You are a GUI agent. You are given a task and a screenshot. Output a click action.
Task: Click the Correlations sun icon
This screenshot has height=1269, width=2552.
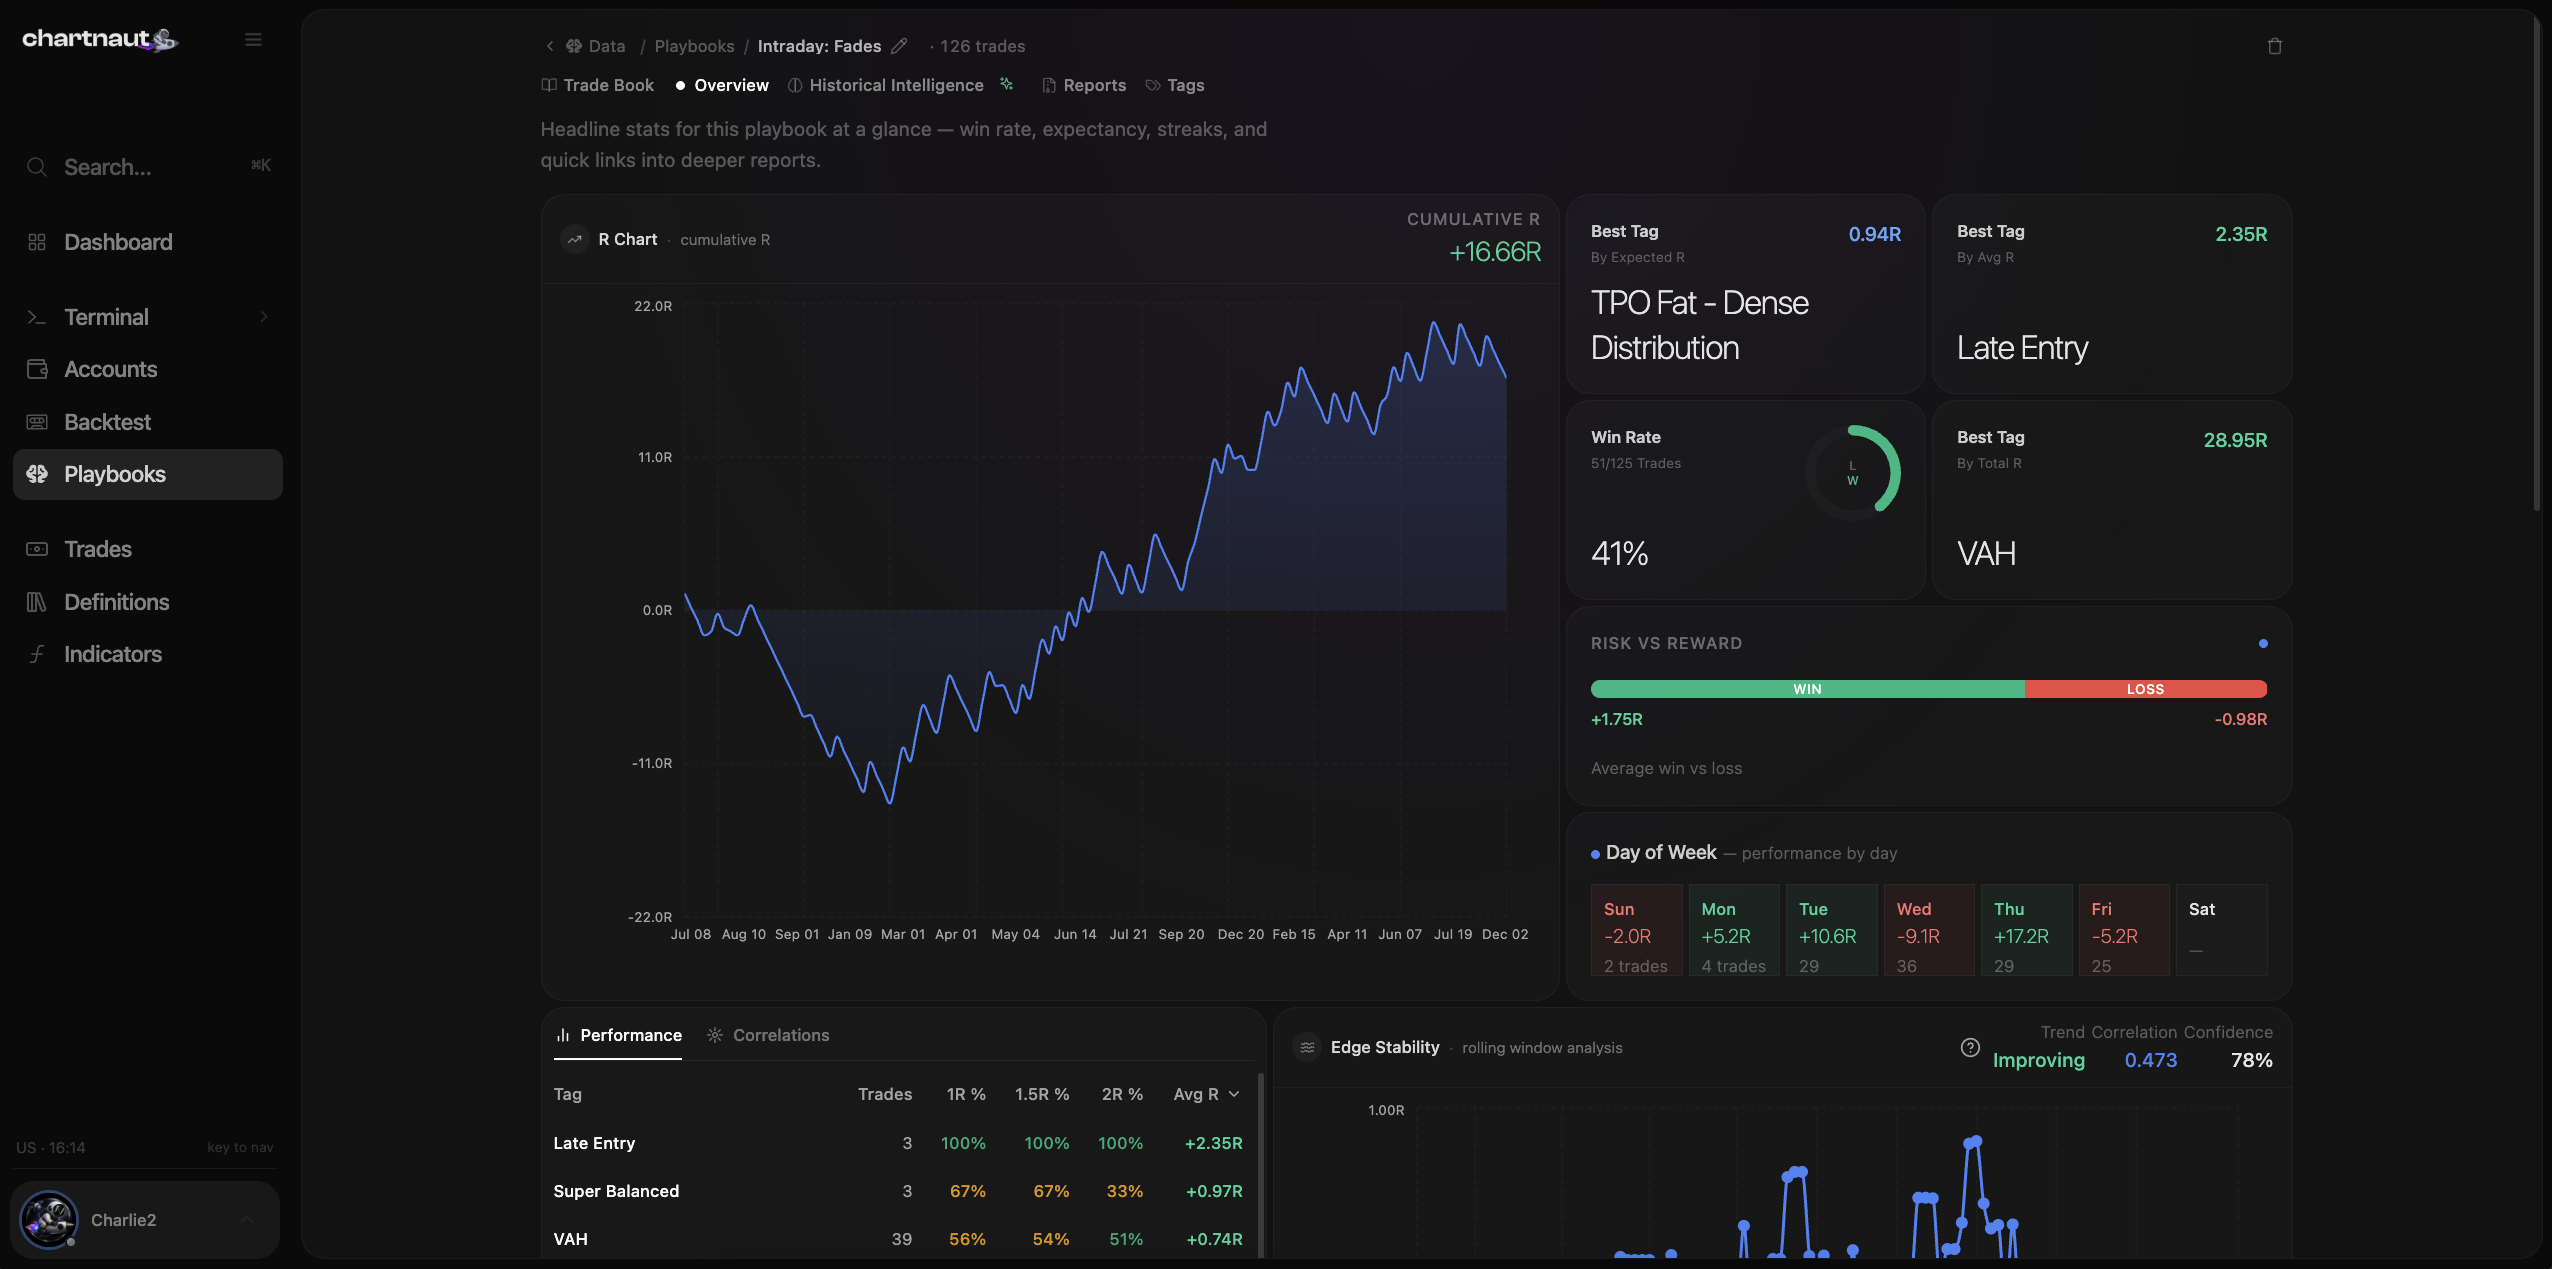715,1035
